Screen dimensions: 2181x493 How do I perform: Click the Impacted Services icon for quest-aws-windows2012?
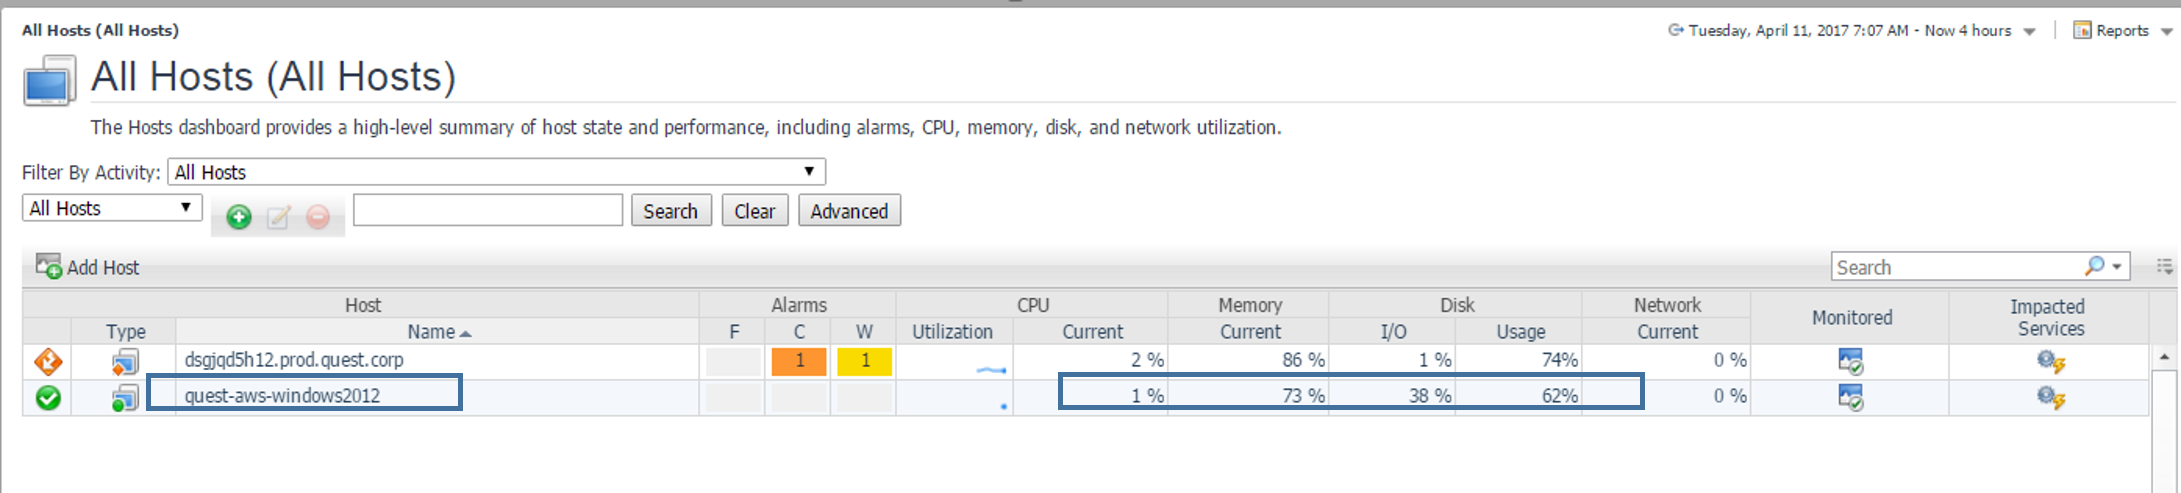[x=2050, y=397]
